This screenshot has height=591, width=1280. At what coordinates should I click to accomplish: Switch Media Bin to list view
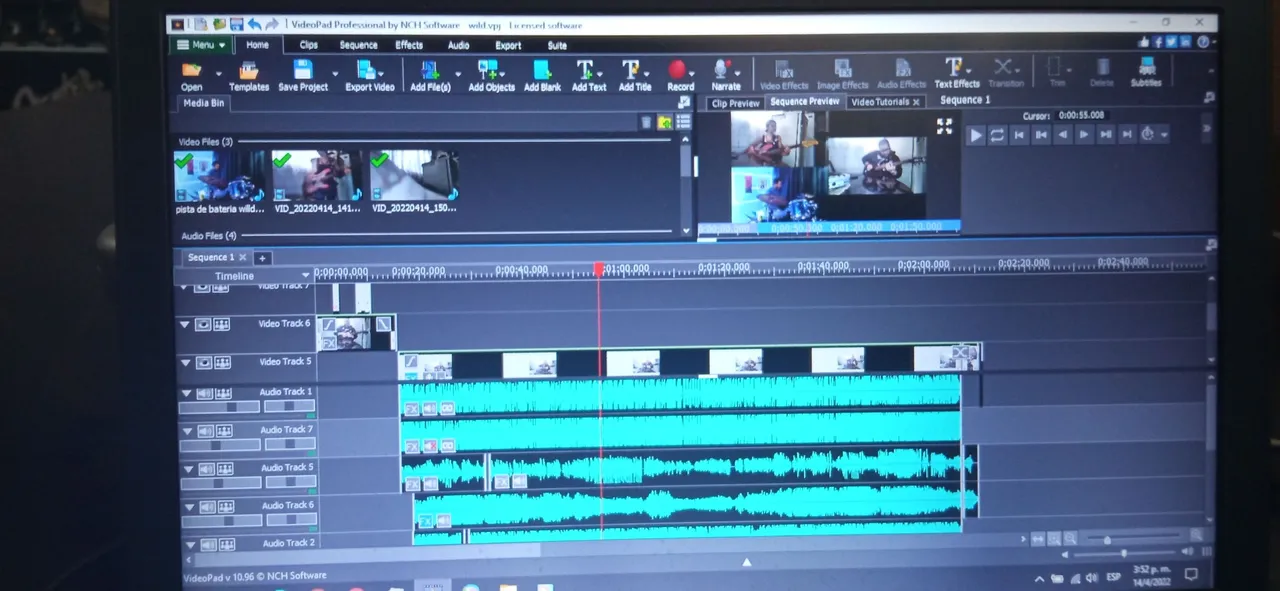pos(683,122)
